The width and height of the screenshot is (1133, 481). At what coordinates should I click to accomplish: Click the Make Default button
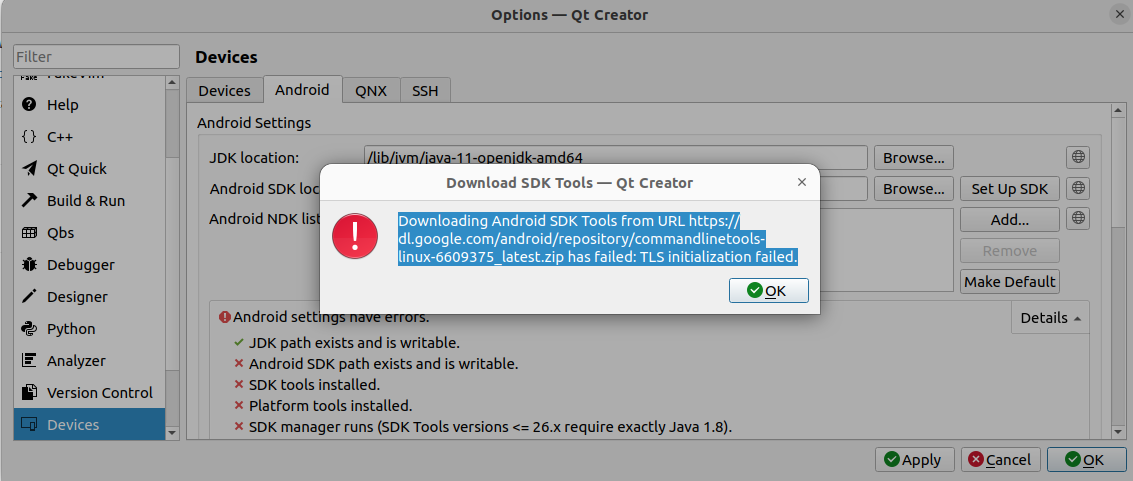pyautogui.click(x=1009, y=282)
